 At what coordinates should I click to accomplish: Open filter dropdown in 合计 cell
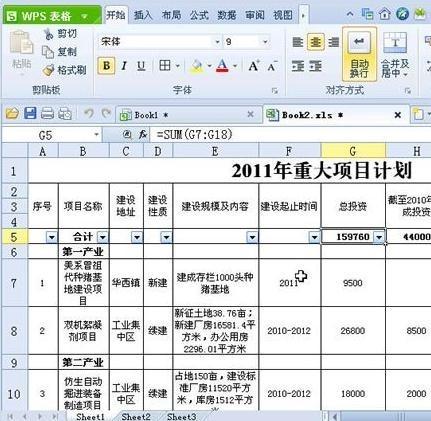coord(103,237)
